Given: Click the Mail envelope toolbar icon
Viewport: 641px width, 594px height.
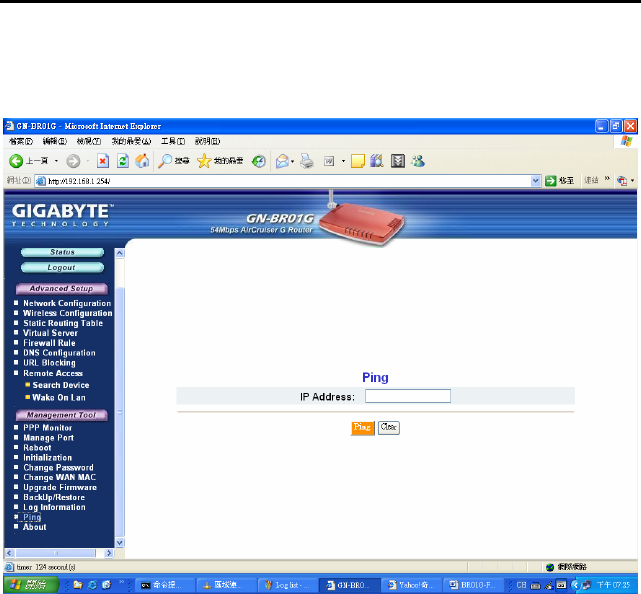Looking at the screenshot, I should tap(282, 161).
